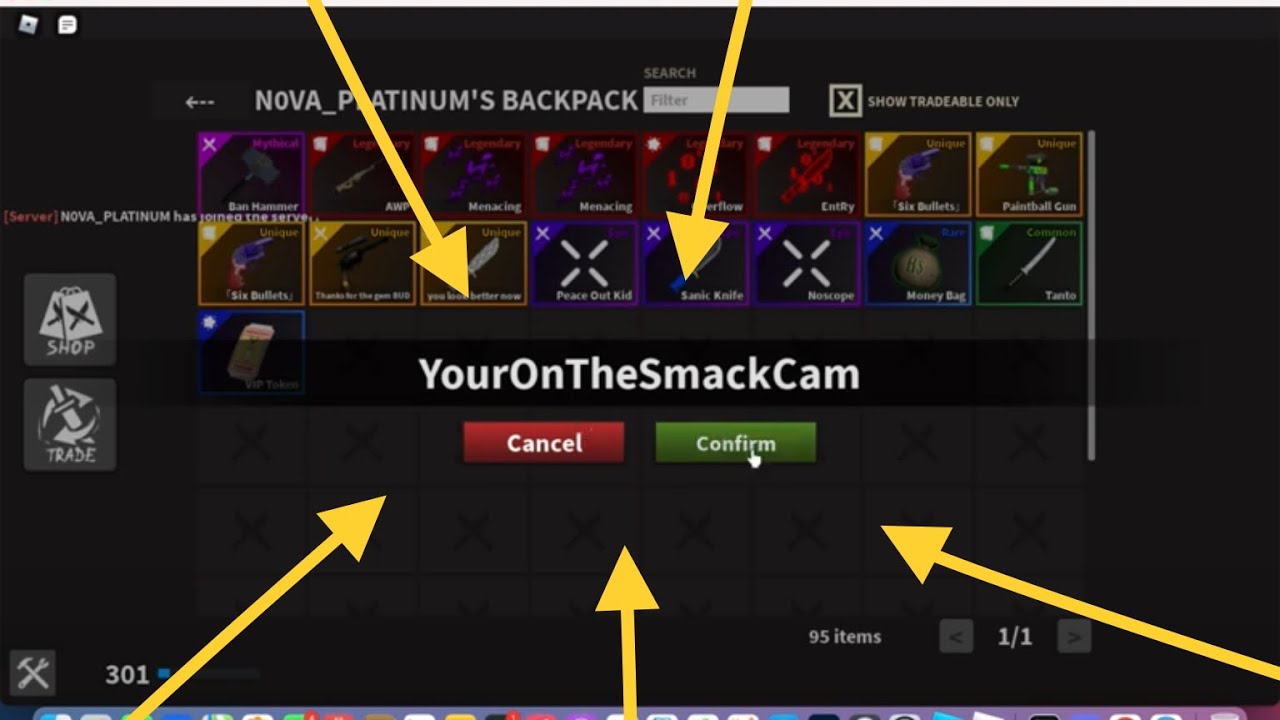Screen dimensions: 1280x720
Task: Cancel the trade request
Action: (x=544, y=443)
